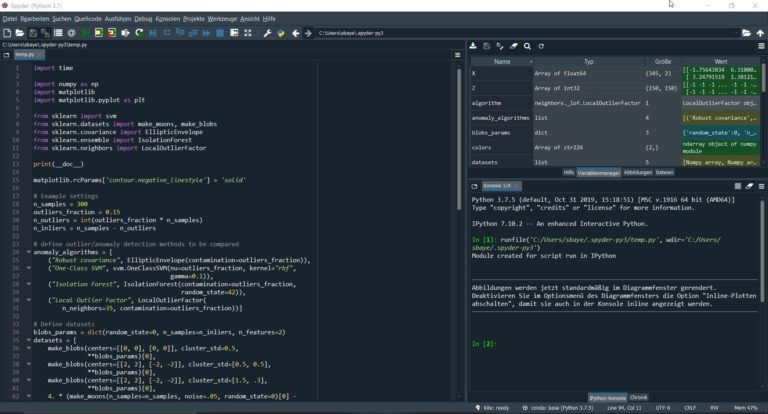Open the Variable manager options hamburger menu

tap(761, 46)
